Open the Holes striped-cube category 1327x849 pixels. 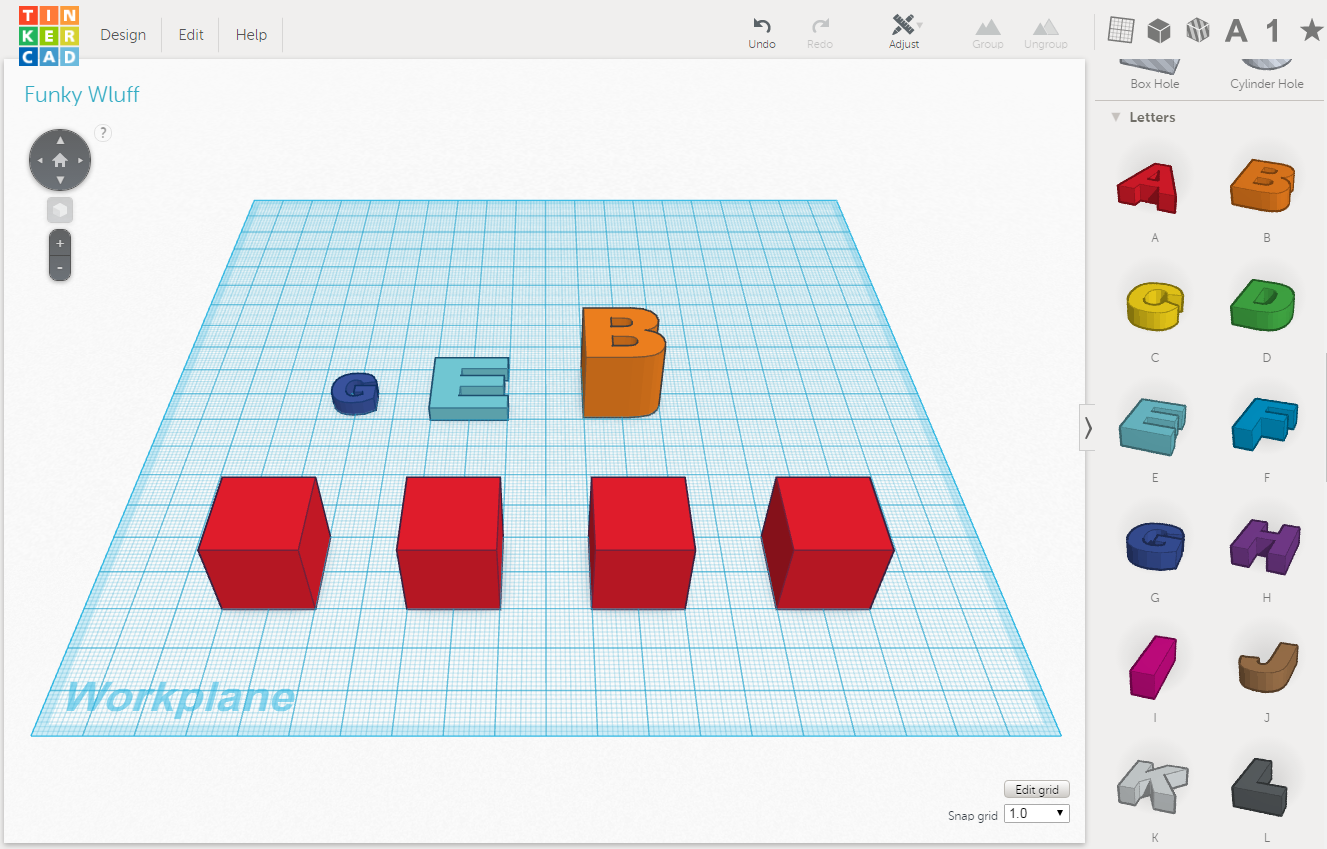click(1197, 30)
